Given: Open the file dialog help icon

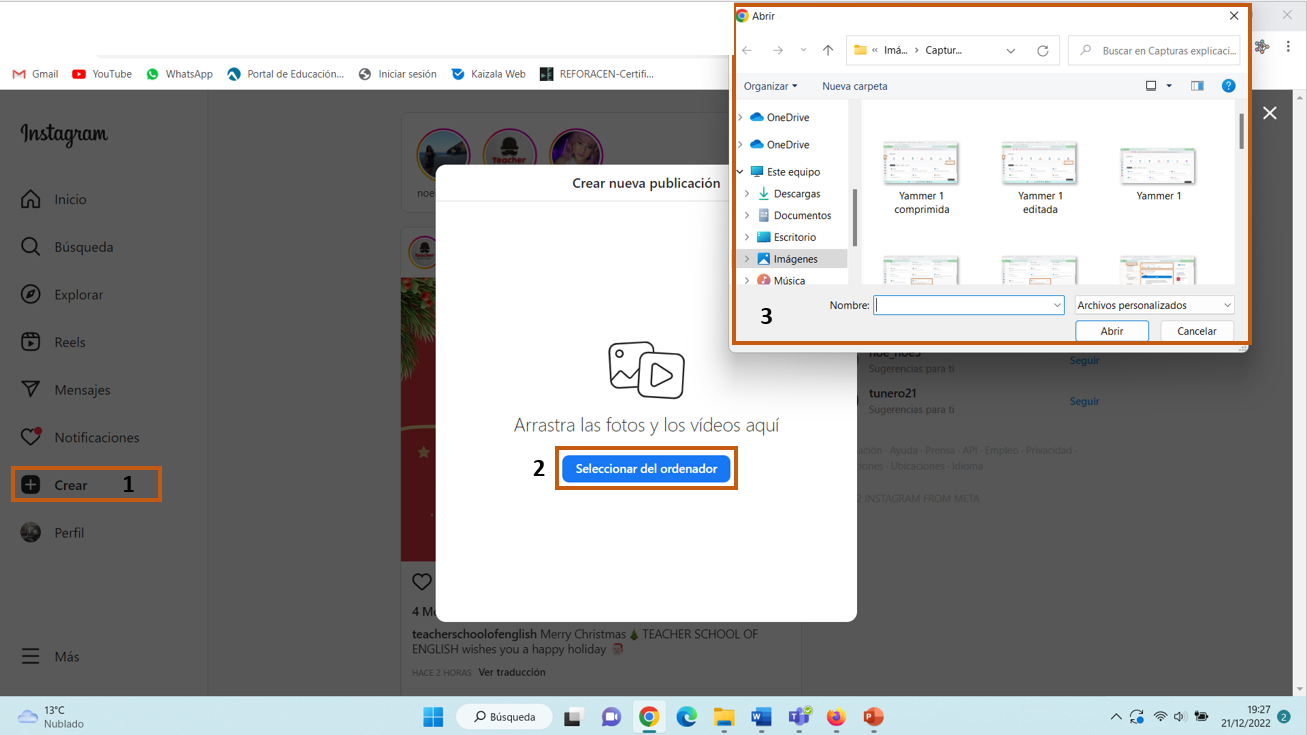Looking at the screenshot, I should [1229, 86].
